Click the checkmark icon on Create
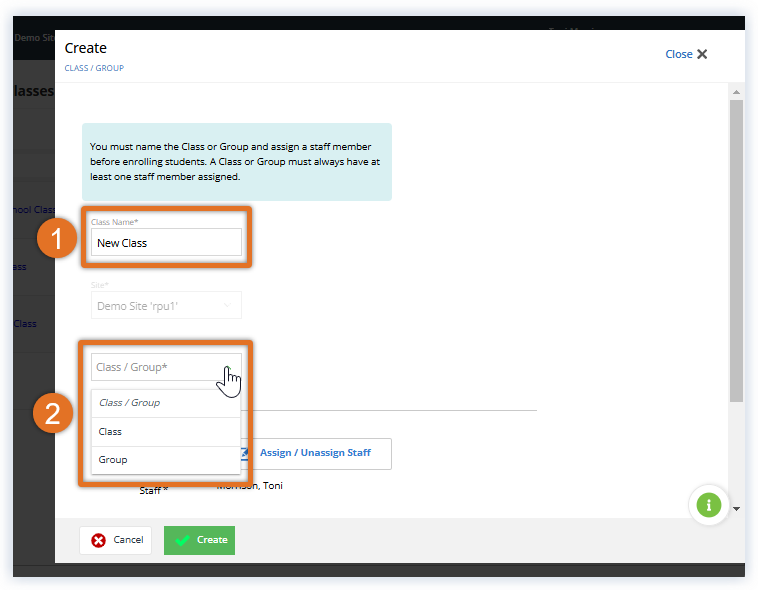The width and height of the screenshot is (758, 590). tap(182, 540)
